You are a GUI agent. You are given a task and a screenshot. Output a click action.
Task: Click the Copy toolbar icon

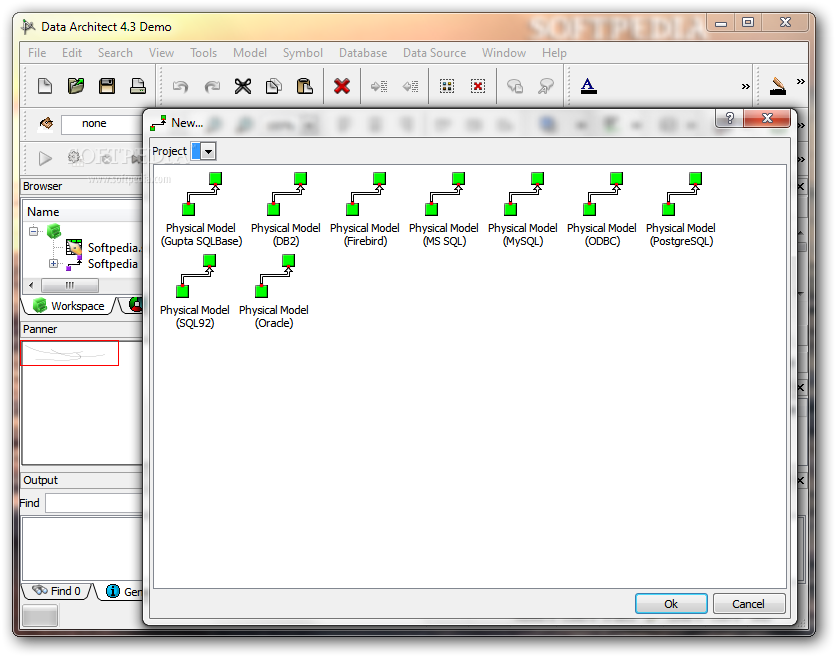pyautogui.click(x=274, y=86)
